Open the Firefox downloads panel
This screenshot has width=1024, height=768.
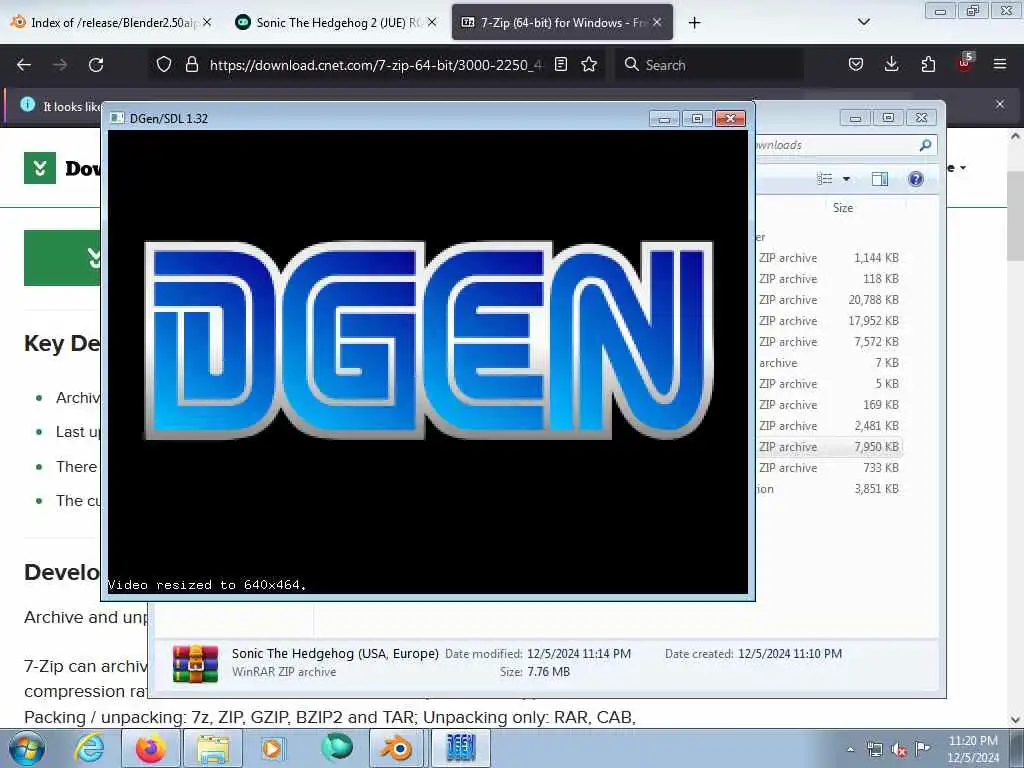[891, 64]
